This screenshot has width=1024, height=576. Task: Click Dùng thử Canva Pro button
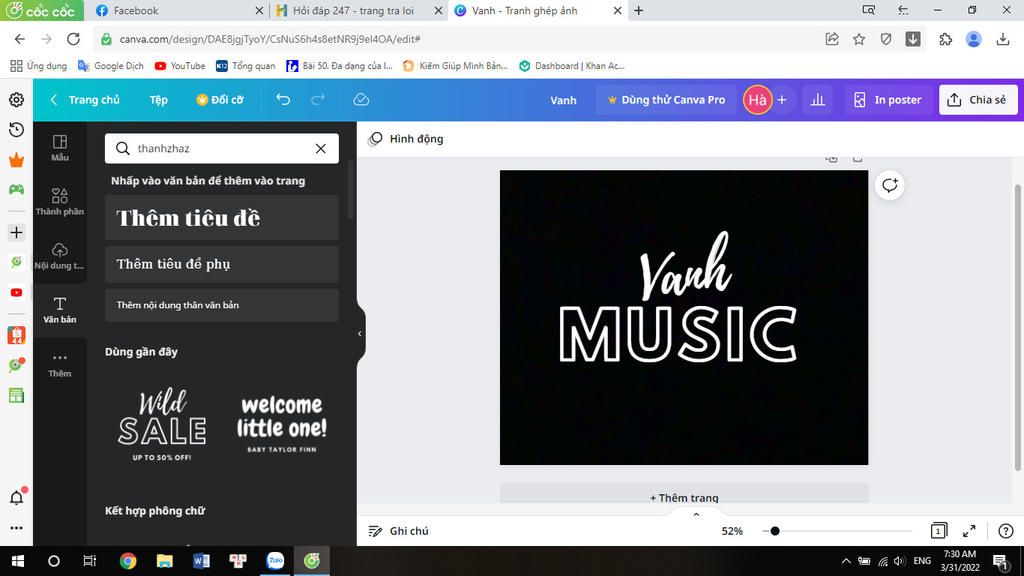coord(666,100)
